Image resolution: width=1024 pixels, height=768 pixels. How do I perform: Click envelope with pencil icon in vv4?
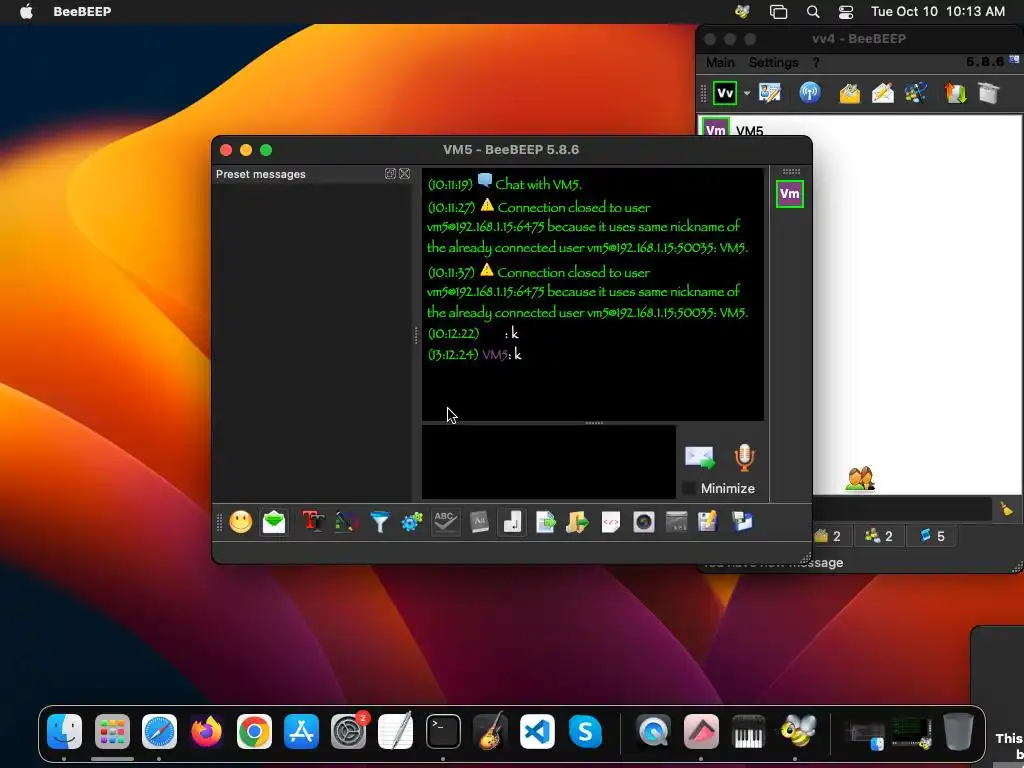882,93
